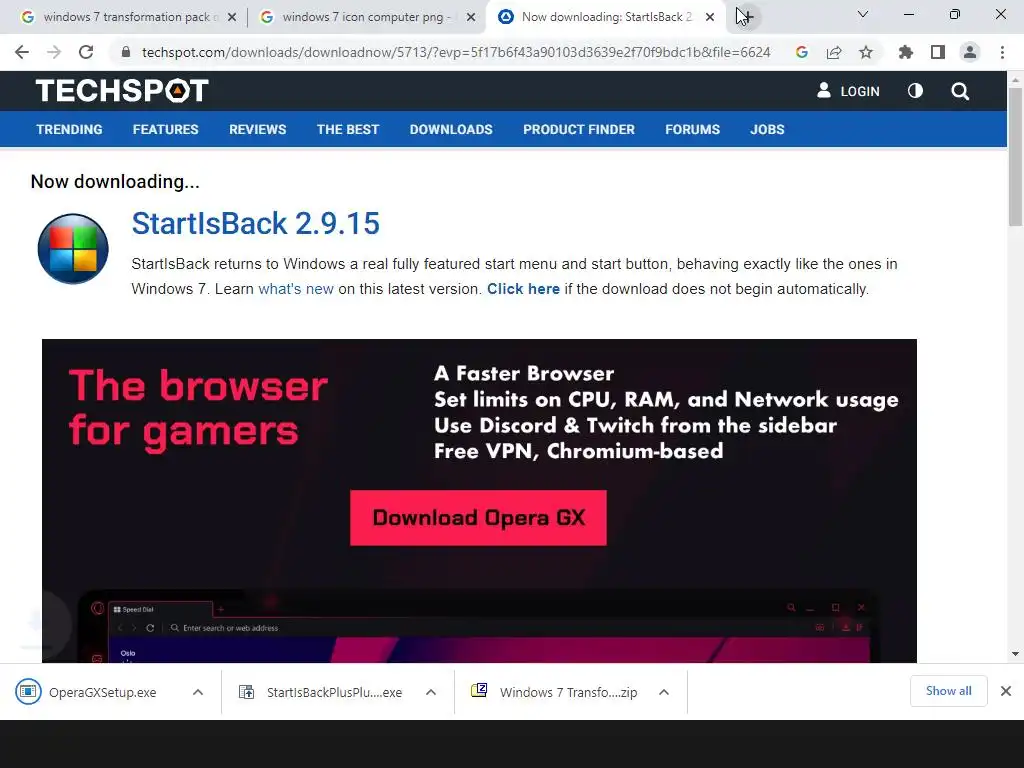Click the page vertical scrollbar thumb

1015,157
